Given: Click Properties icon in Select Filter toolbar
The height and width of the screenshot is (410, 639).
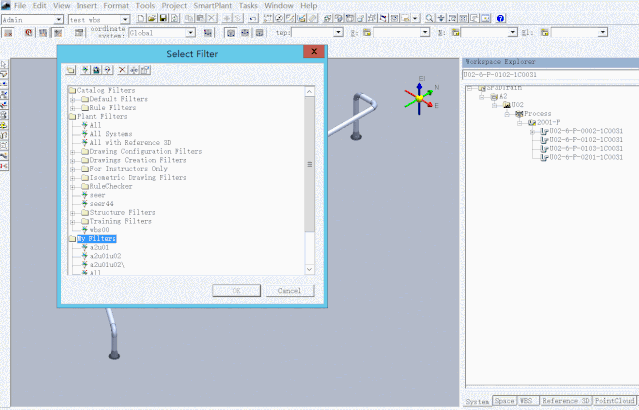Looking at the screenshot, I should pyautogui.click(x=145, y=70).
